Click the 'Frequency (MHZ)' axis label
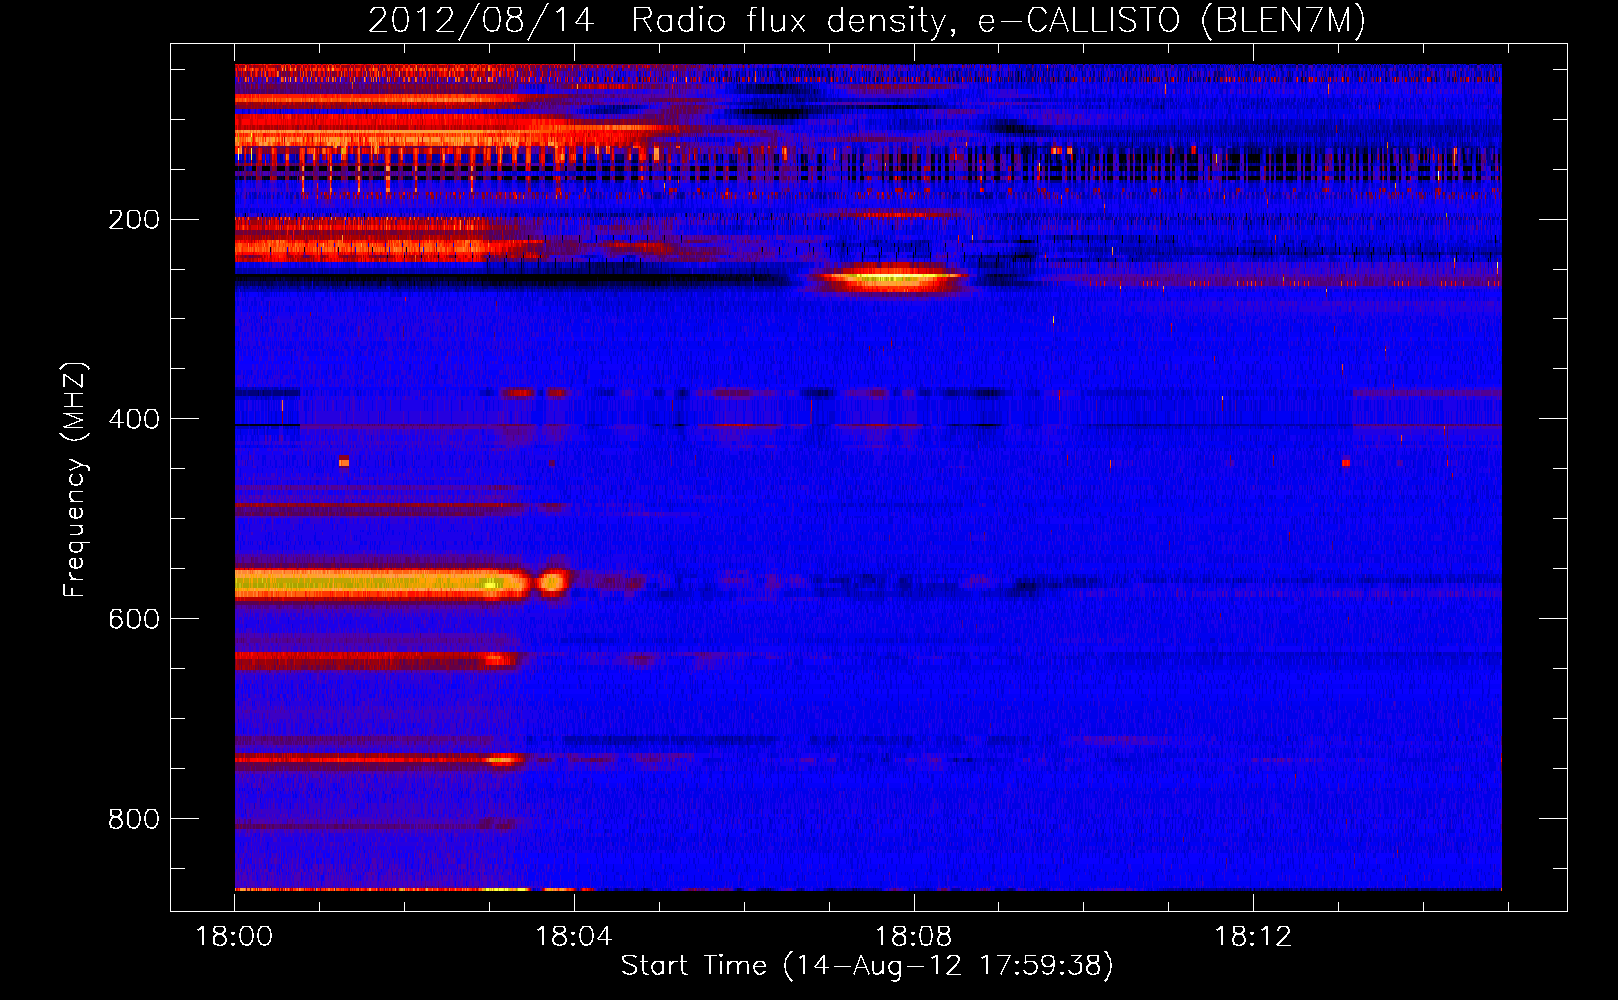 pos(74,479)
